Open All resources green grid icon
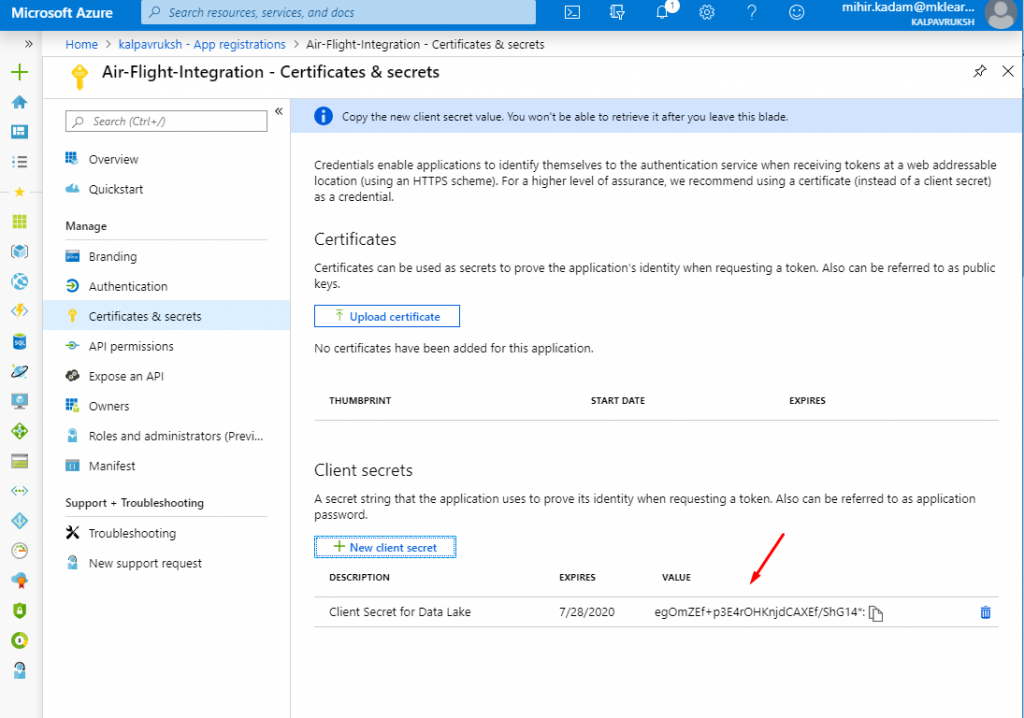The image size is (1024, 718). coord(20,221)
